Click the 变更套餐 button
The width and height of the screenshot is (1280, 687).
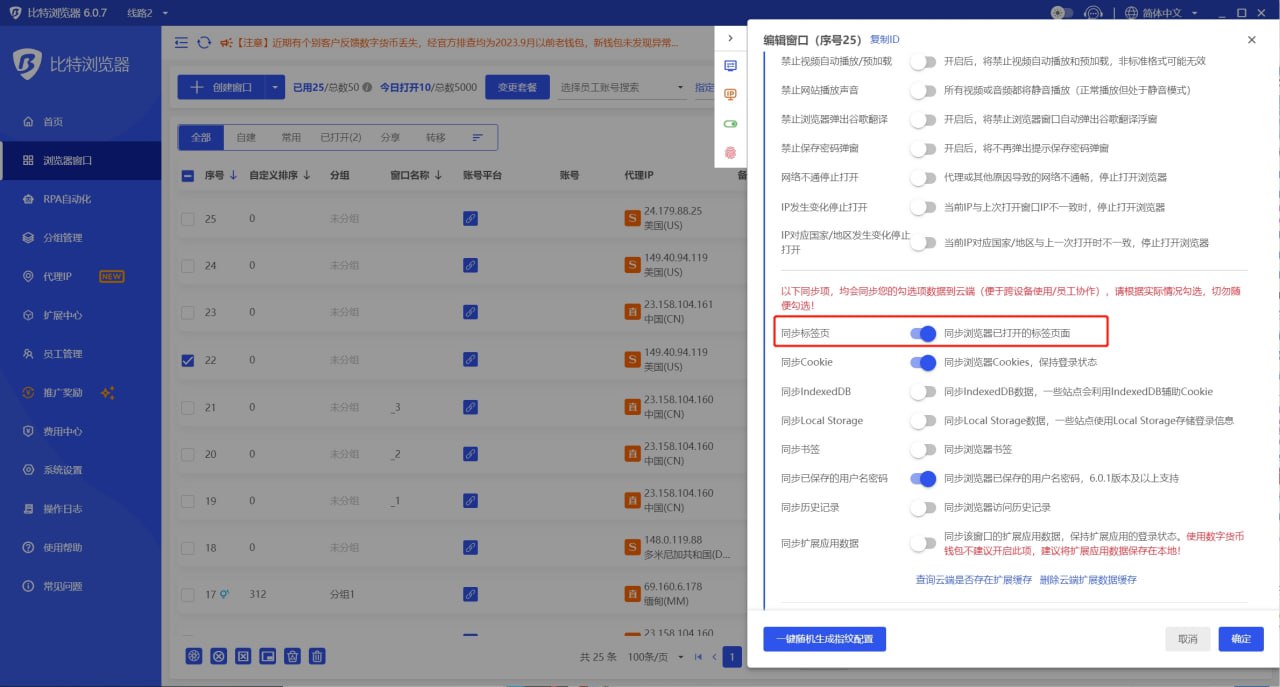[517, 87]
